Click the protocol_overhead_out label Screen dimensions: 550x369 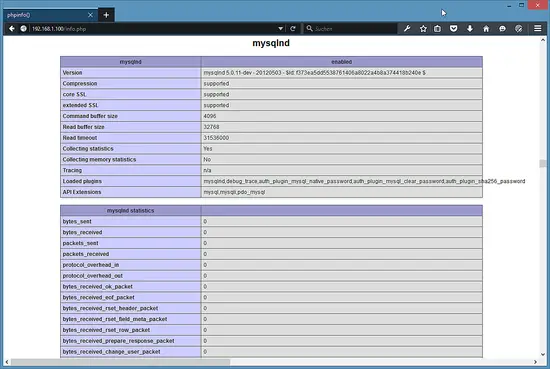point(93,276)
